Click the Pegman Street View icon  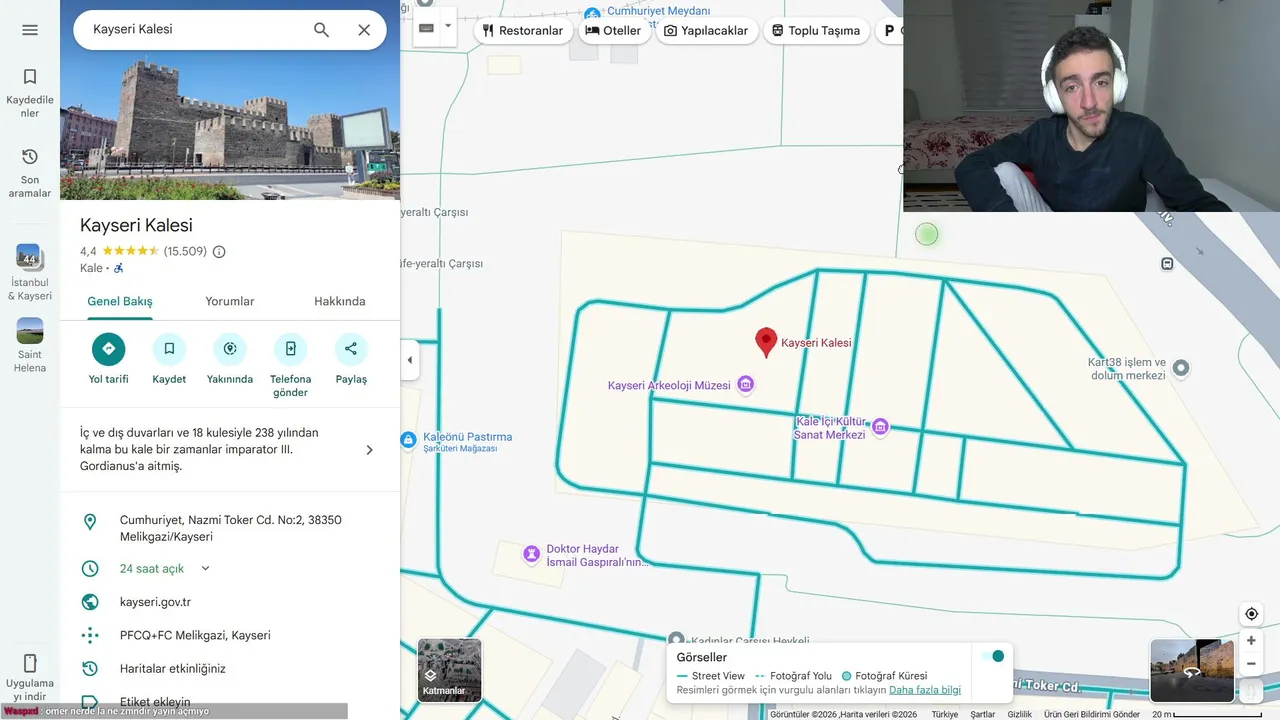(x=1251, y=691)
